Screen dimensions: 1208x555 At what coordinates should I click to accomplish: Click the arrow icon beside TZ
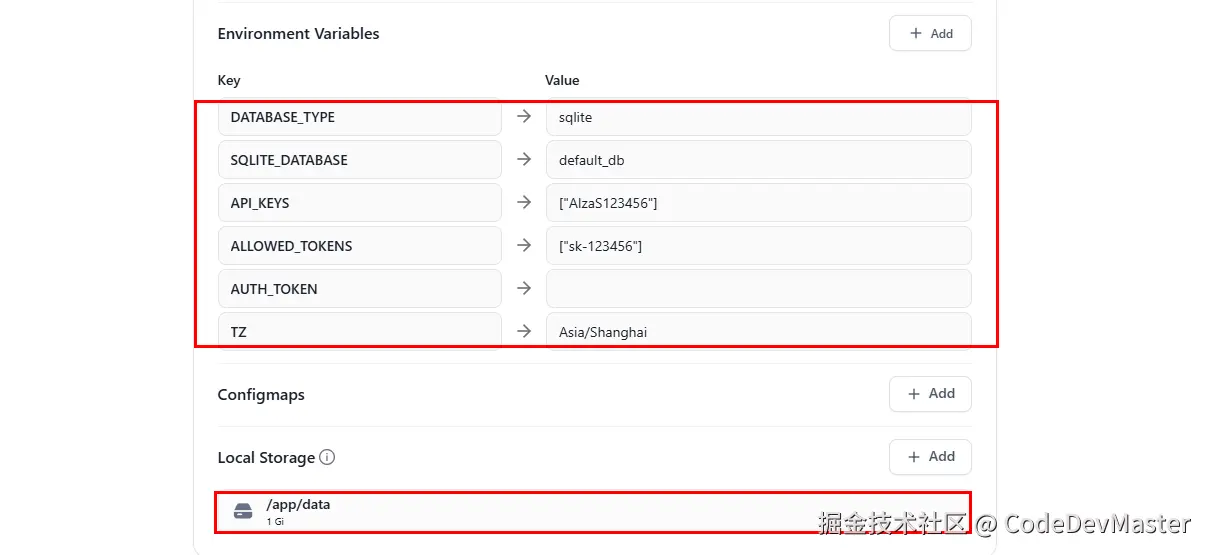coord(524,331)
